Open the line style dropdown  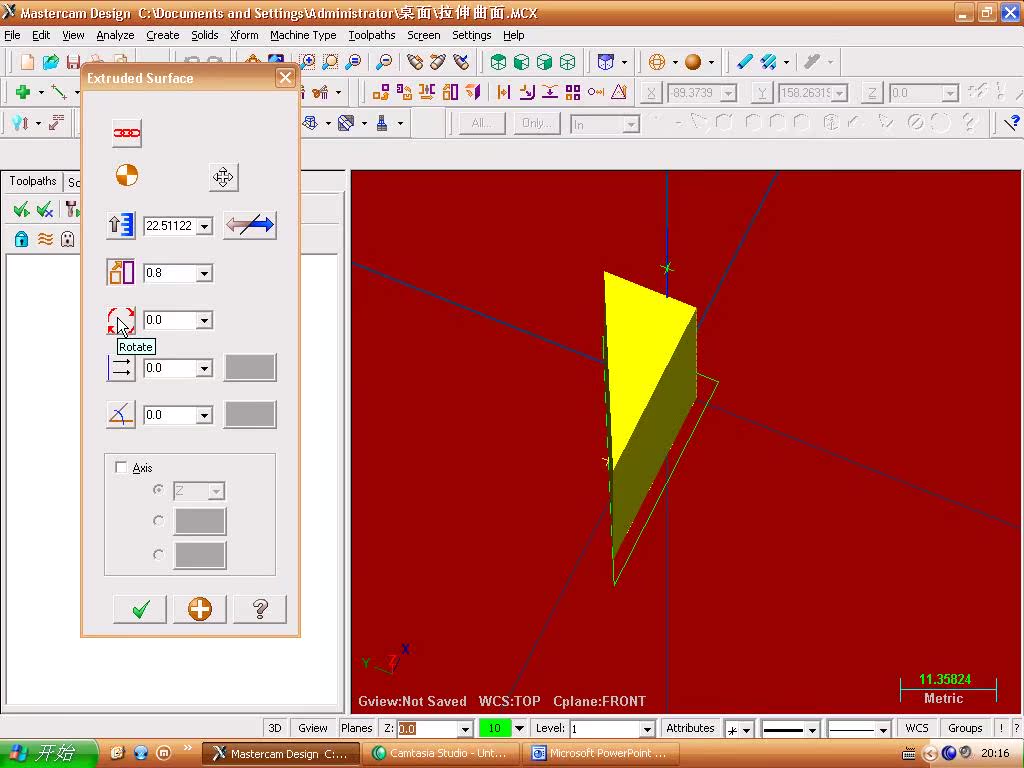812,729
